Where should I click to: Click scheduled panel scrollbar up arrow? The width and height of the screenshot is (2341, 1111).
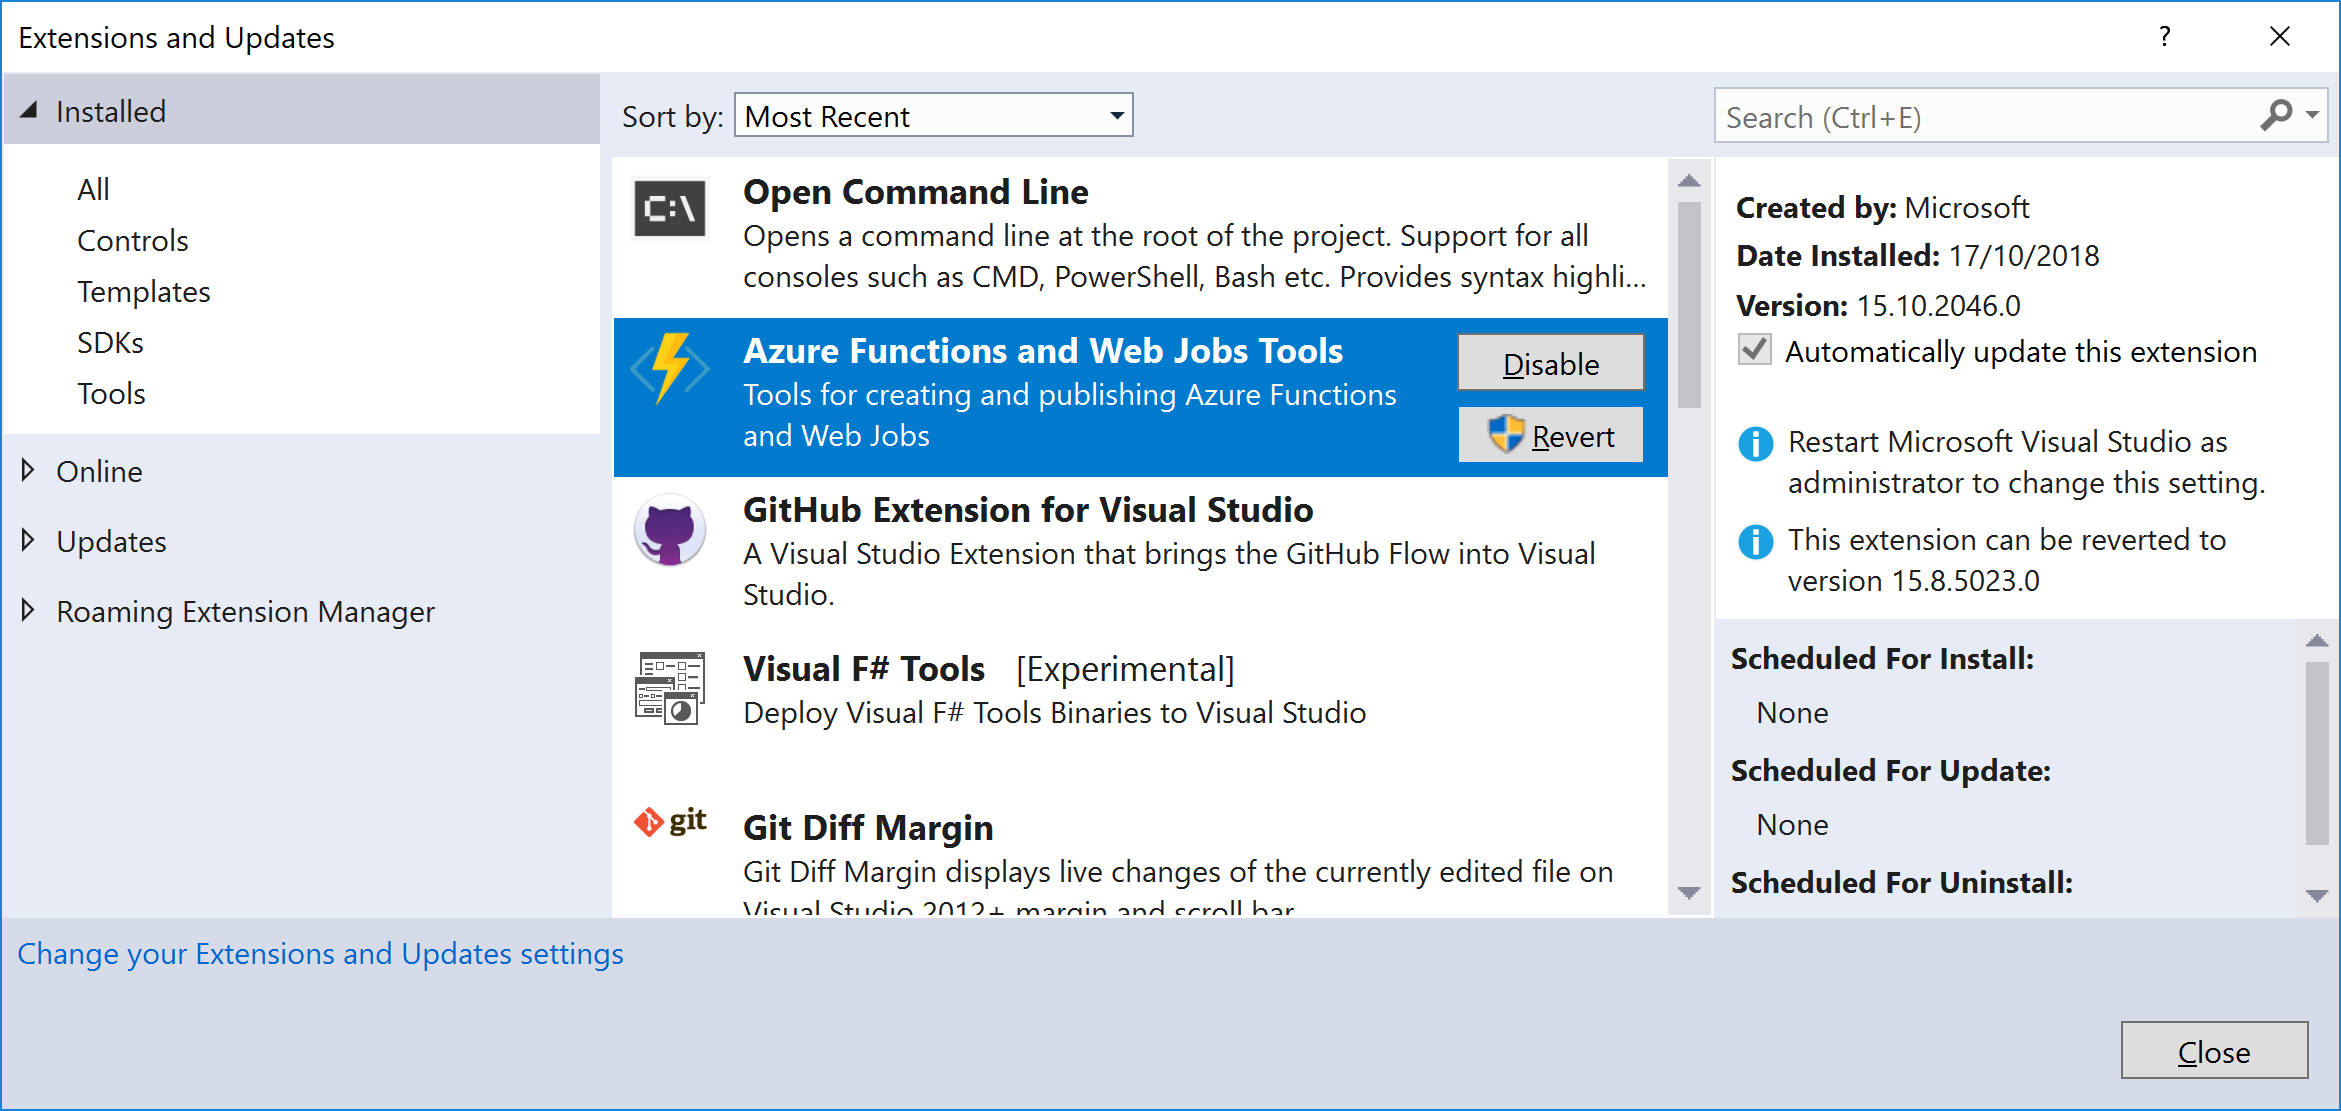tap(2317, 640)
